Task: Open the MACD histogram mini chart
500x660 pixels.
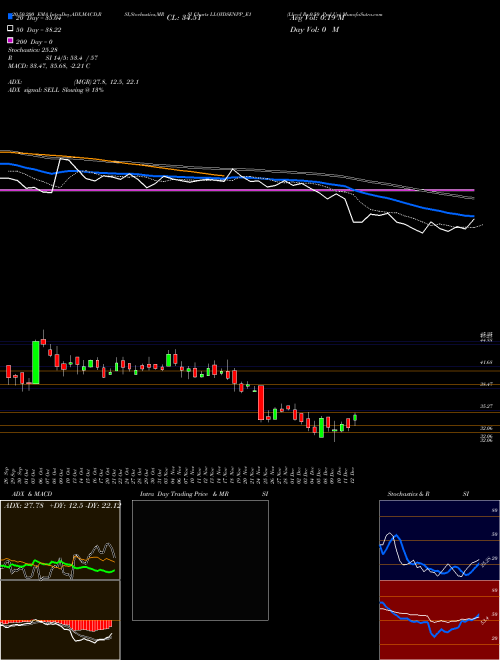Action: click(60, 620)
